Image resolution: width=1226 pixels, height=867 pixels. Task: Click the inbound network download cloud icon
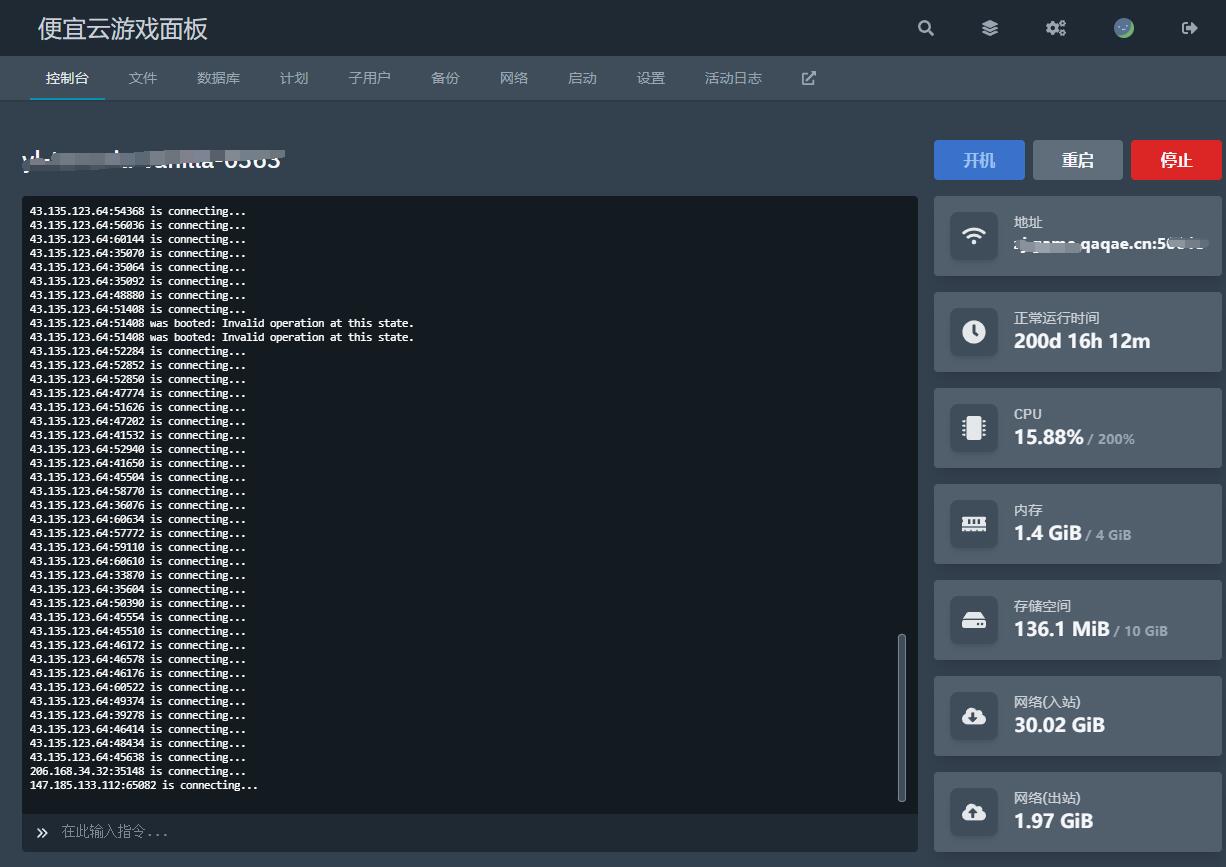pos(974,716)
